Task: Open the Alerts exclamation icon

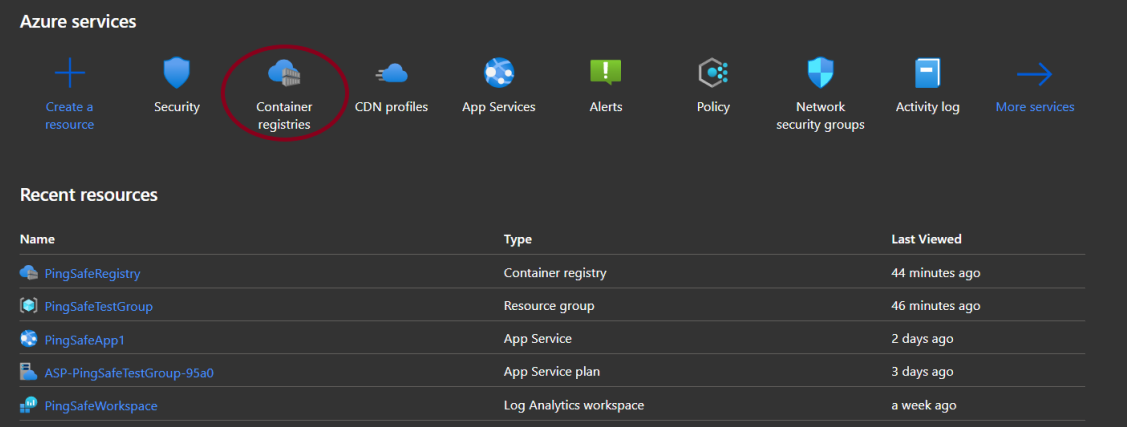Action: click(x=605, y=72)
